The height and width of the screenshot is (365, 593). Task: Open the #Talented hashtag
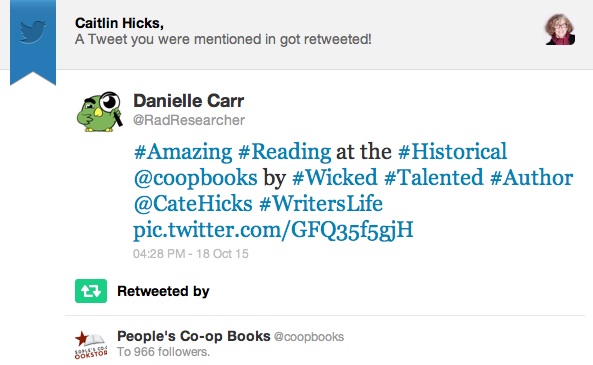[x=434, y=177]
